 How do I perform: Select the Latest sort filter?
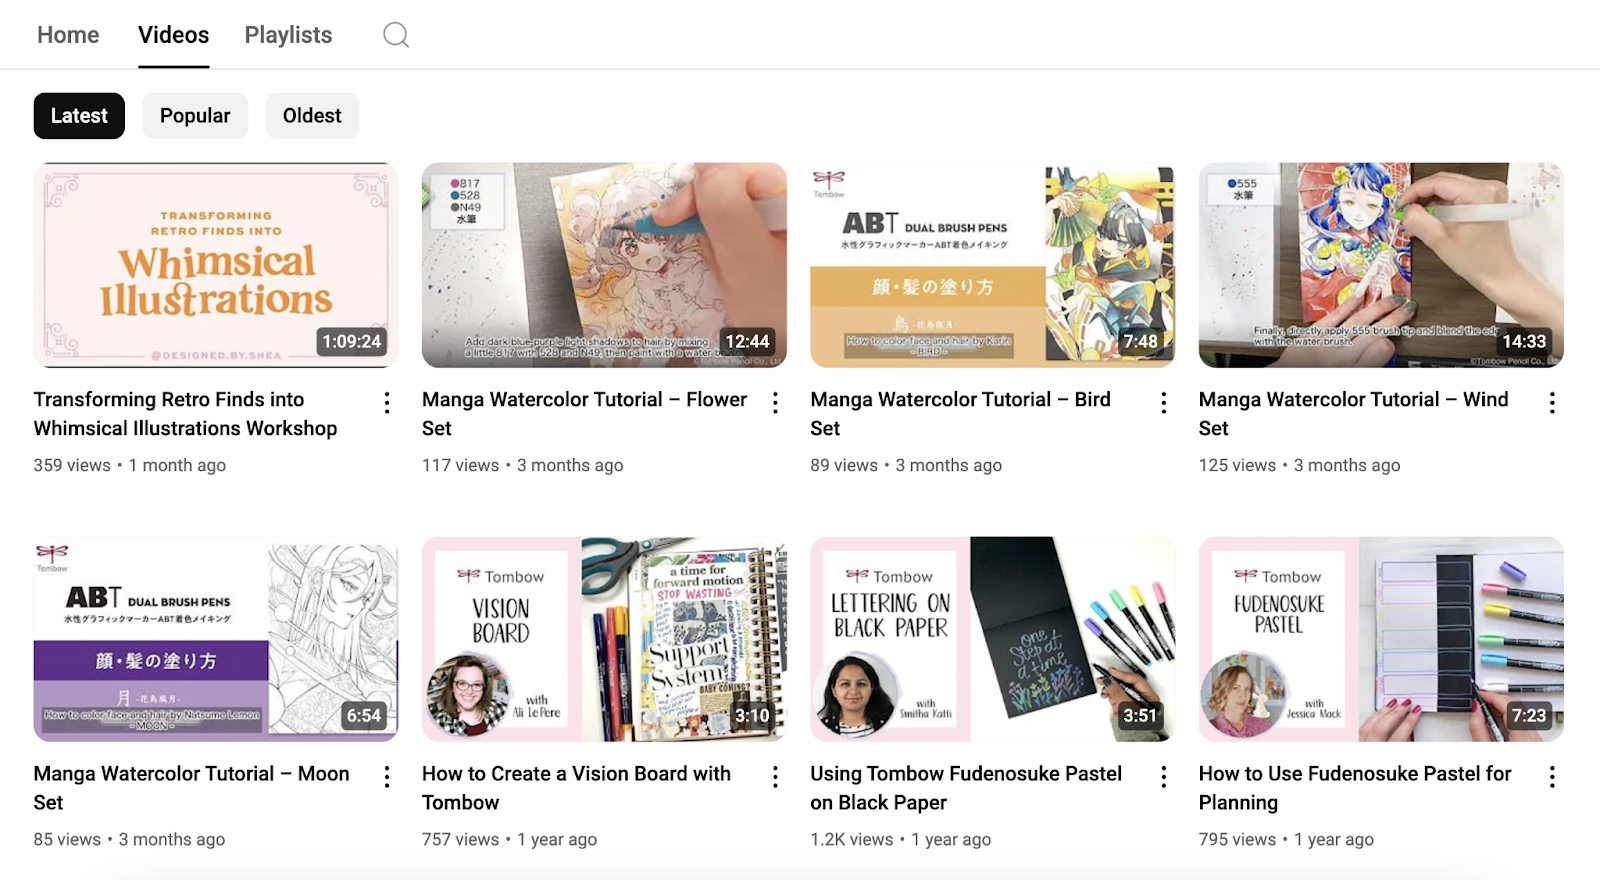(x=79, y=116)
